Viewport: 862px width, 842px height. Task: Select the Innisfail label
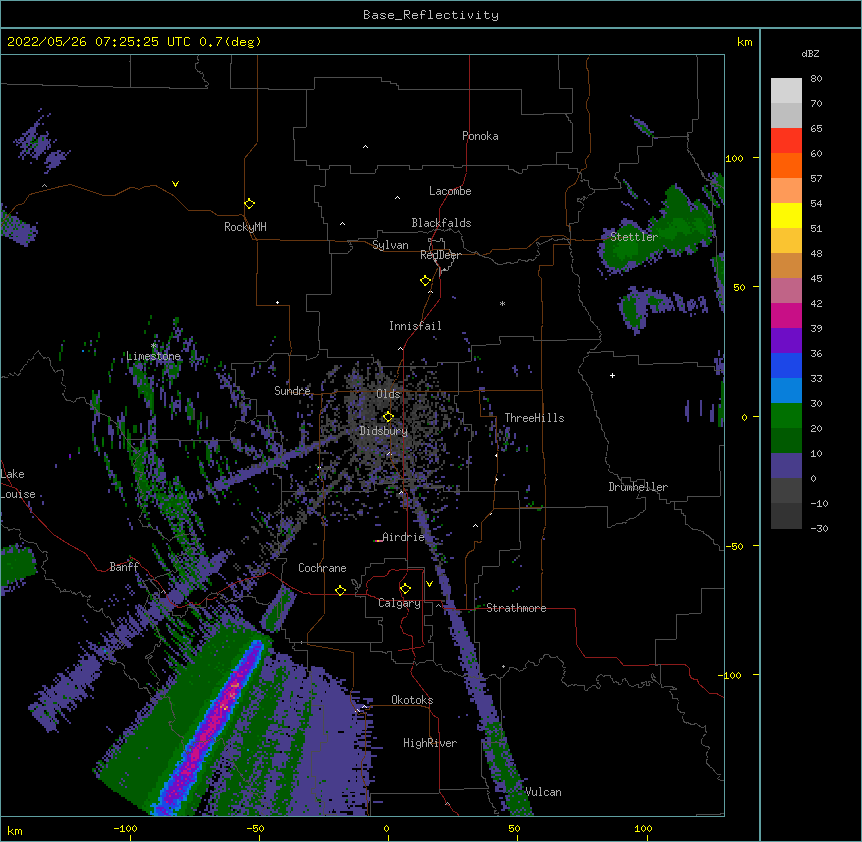[415, 326]
